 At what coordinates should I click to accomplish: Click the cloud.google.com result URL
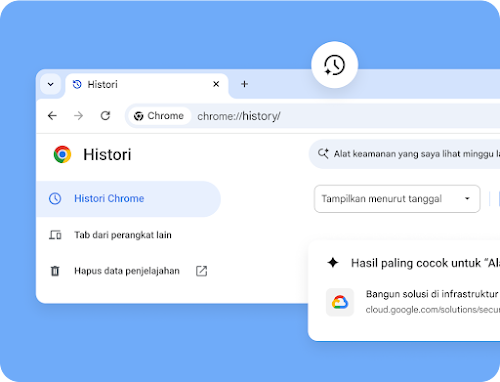click(x=433, y=310)
